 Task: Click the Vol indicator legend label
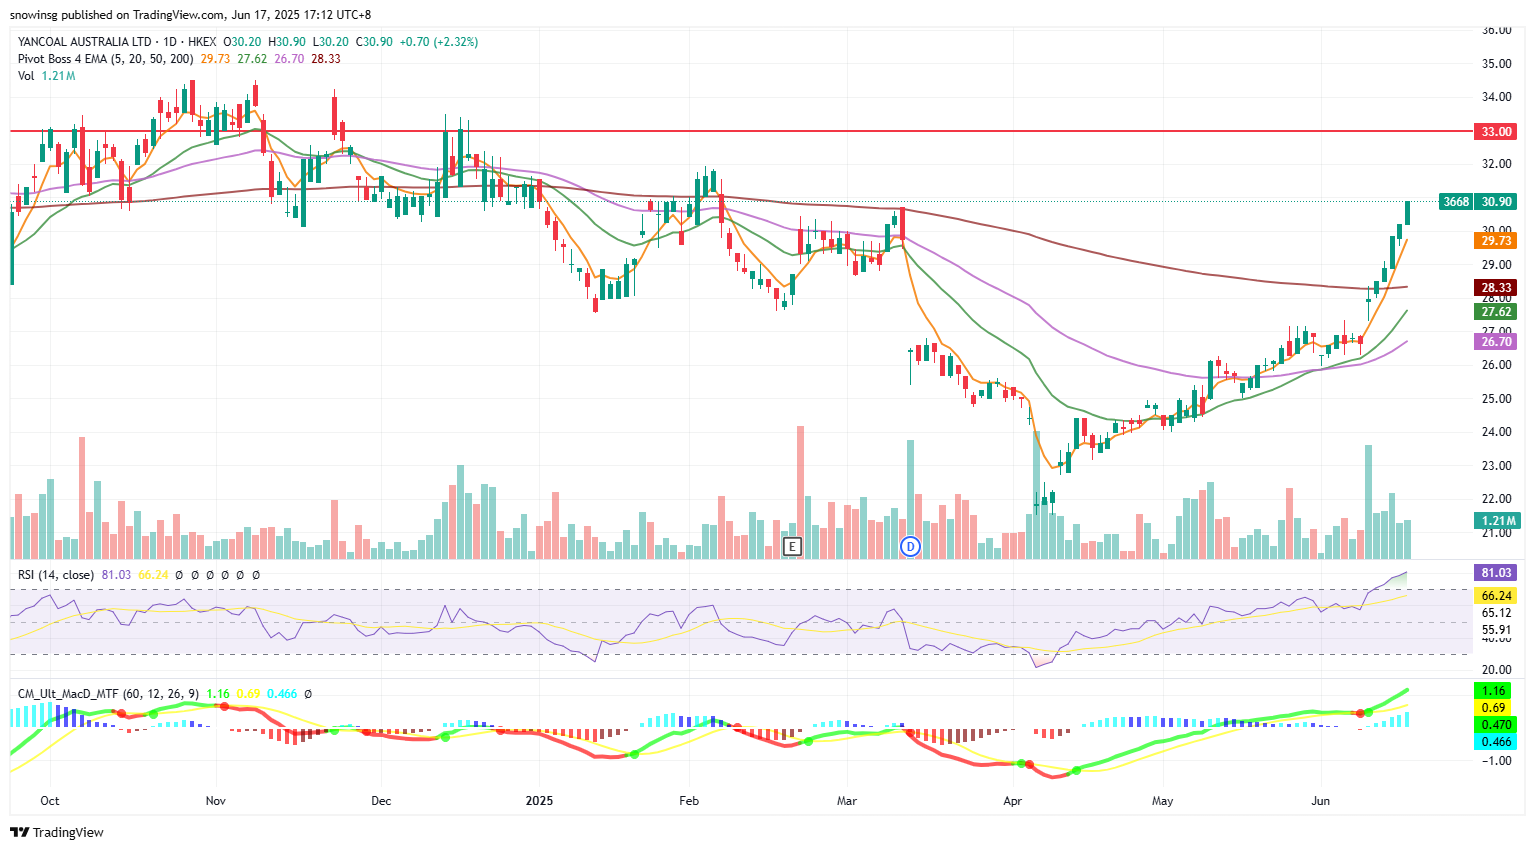point(26,76)
